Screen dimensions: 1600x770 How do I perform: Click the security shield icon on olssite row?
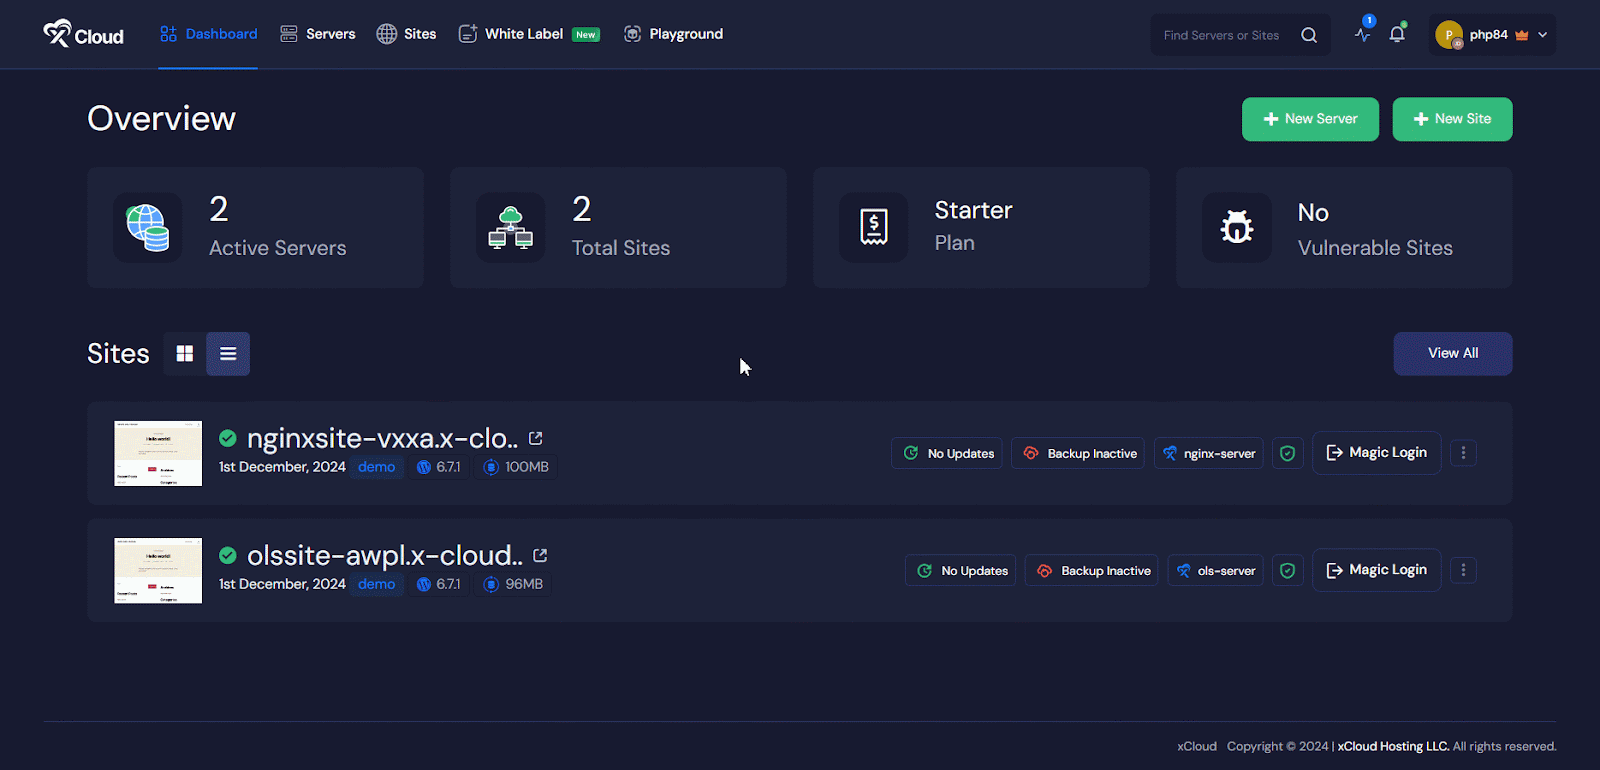click(1288, 570)
